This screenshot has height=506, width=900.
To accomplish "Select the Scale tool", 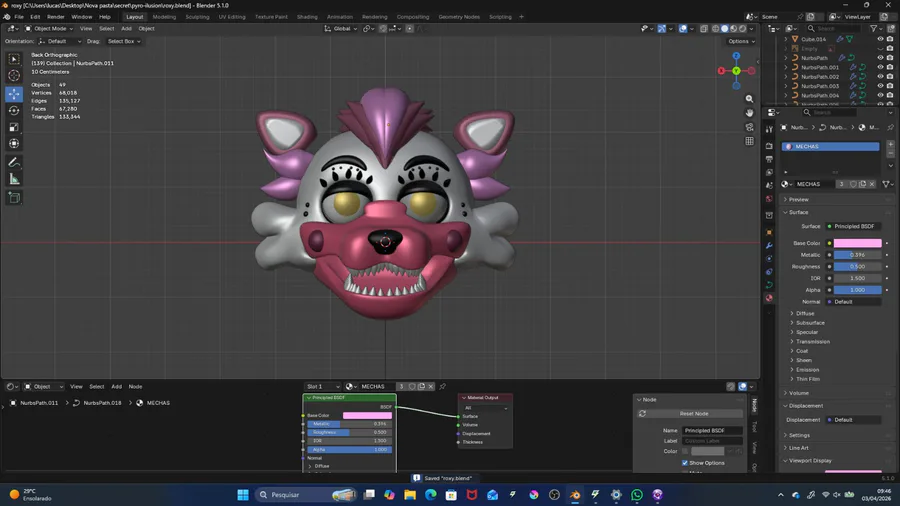I will click(x=14, y=127).
